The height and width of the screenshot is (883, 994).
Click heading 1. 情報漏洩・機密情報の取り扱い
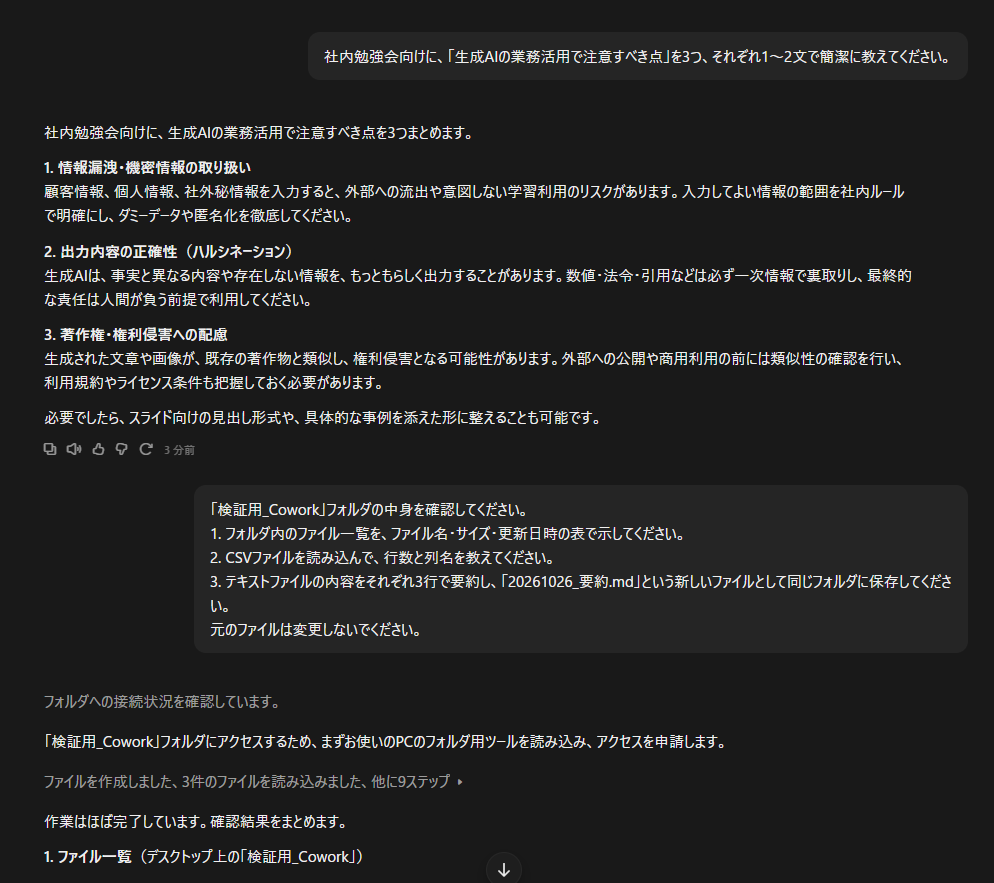pyautogui.click(x=147, y=168)
